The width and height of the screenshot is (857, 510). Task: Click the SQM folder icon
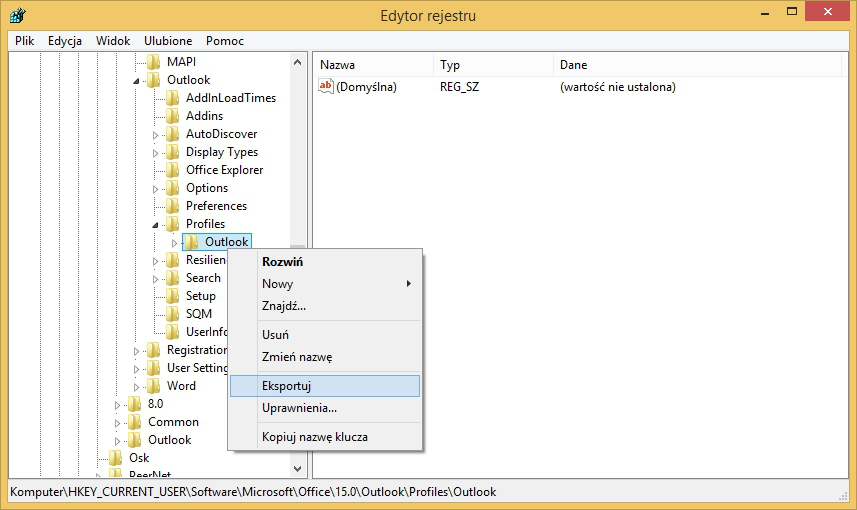[x=173, y=314]
